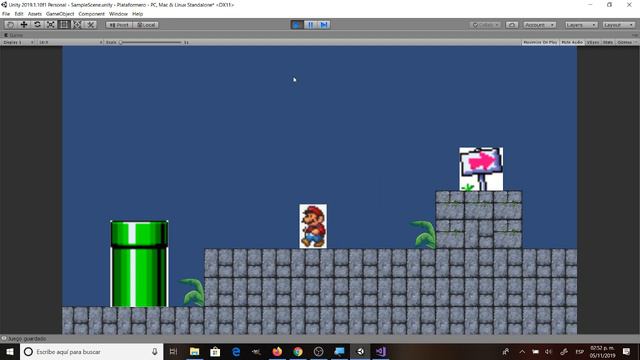This screenshot has width=640, height=360.
Task: Open Visual Studio from taskbar
Action: pyautogui.click(x=381, y=351)
